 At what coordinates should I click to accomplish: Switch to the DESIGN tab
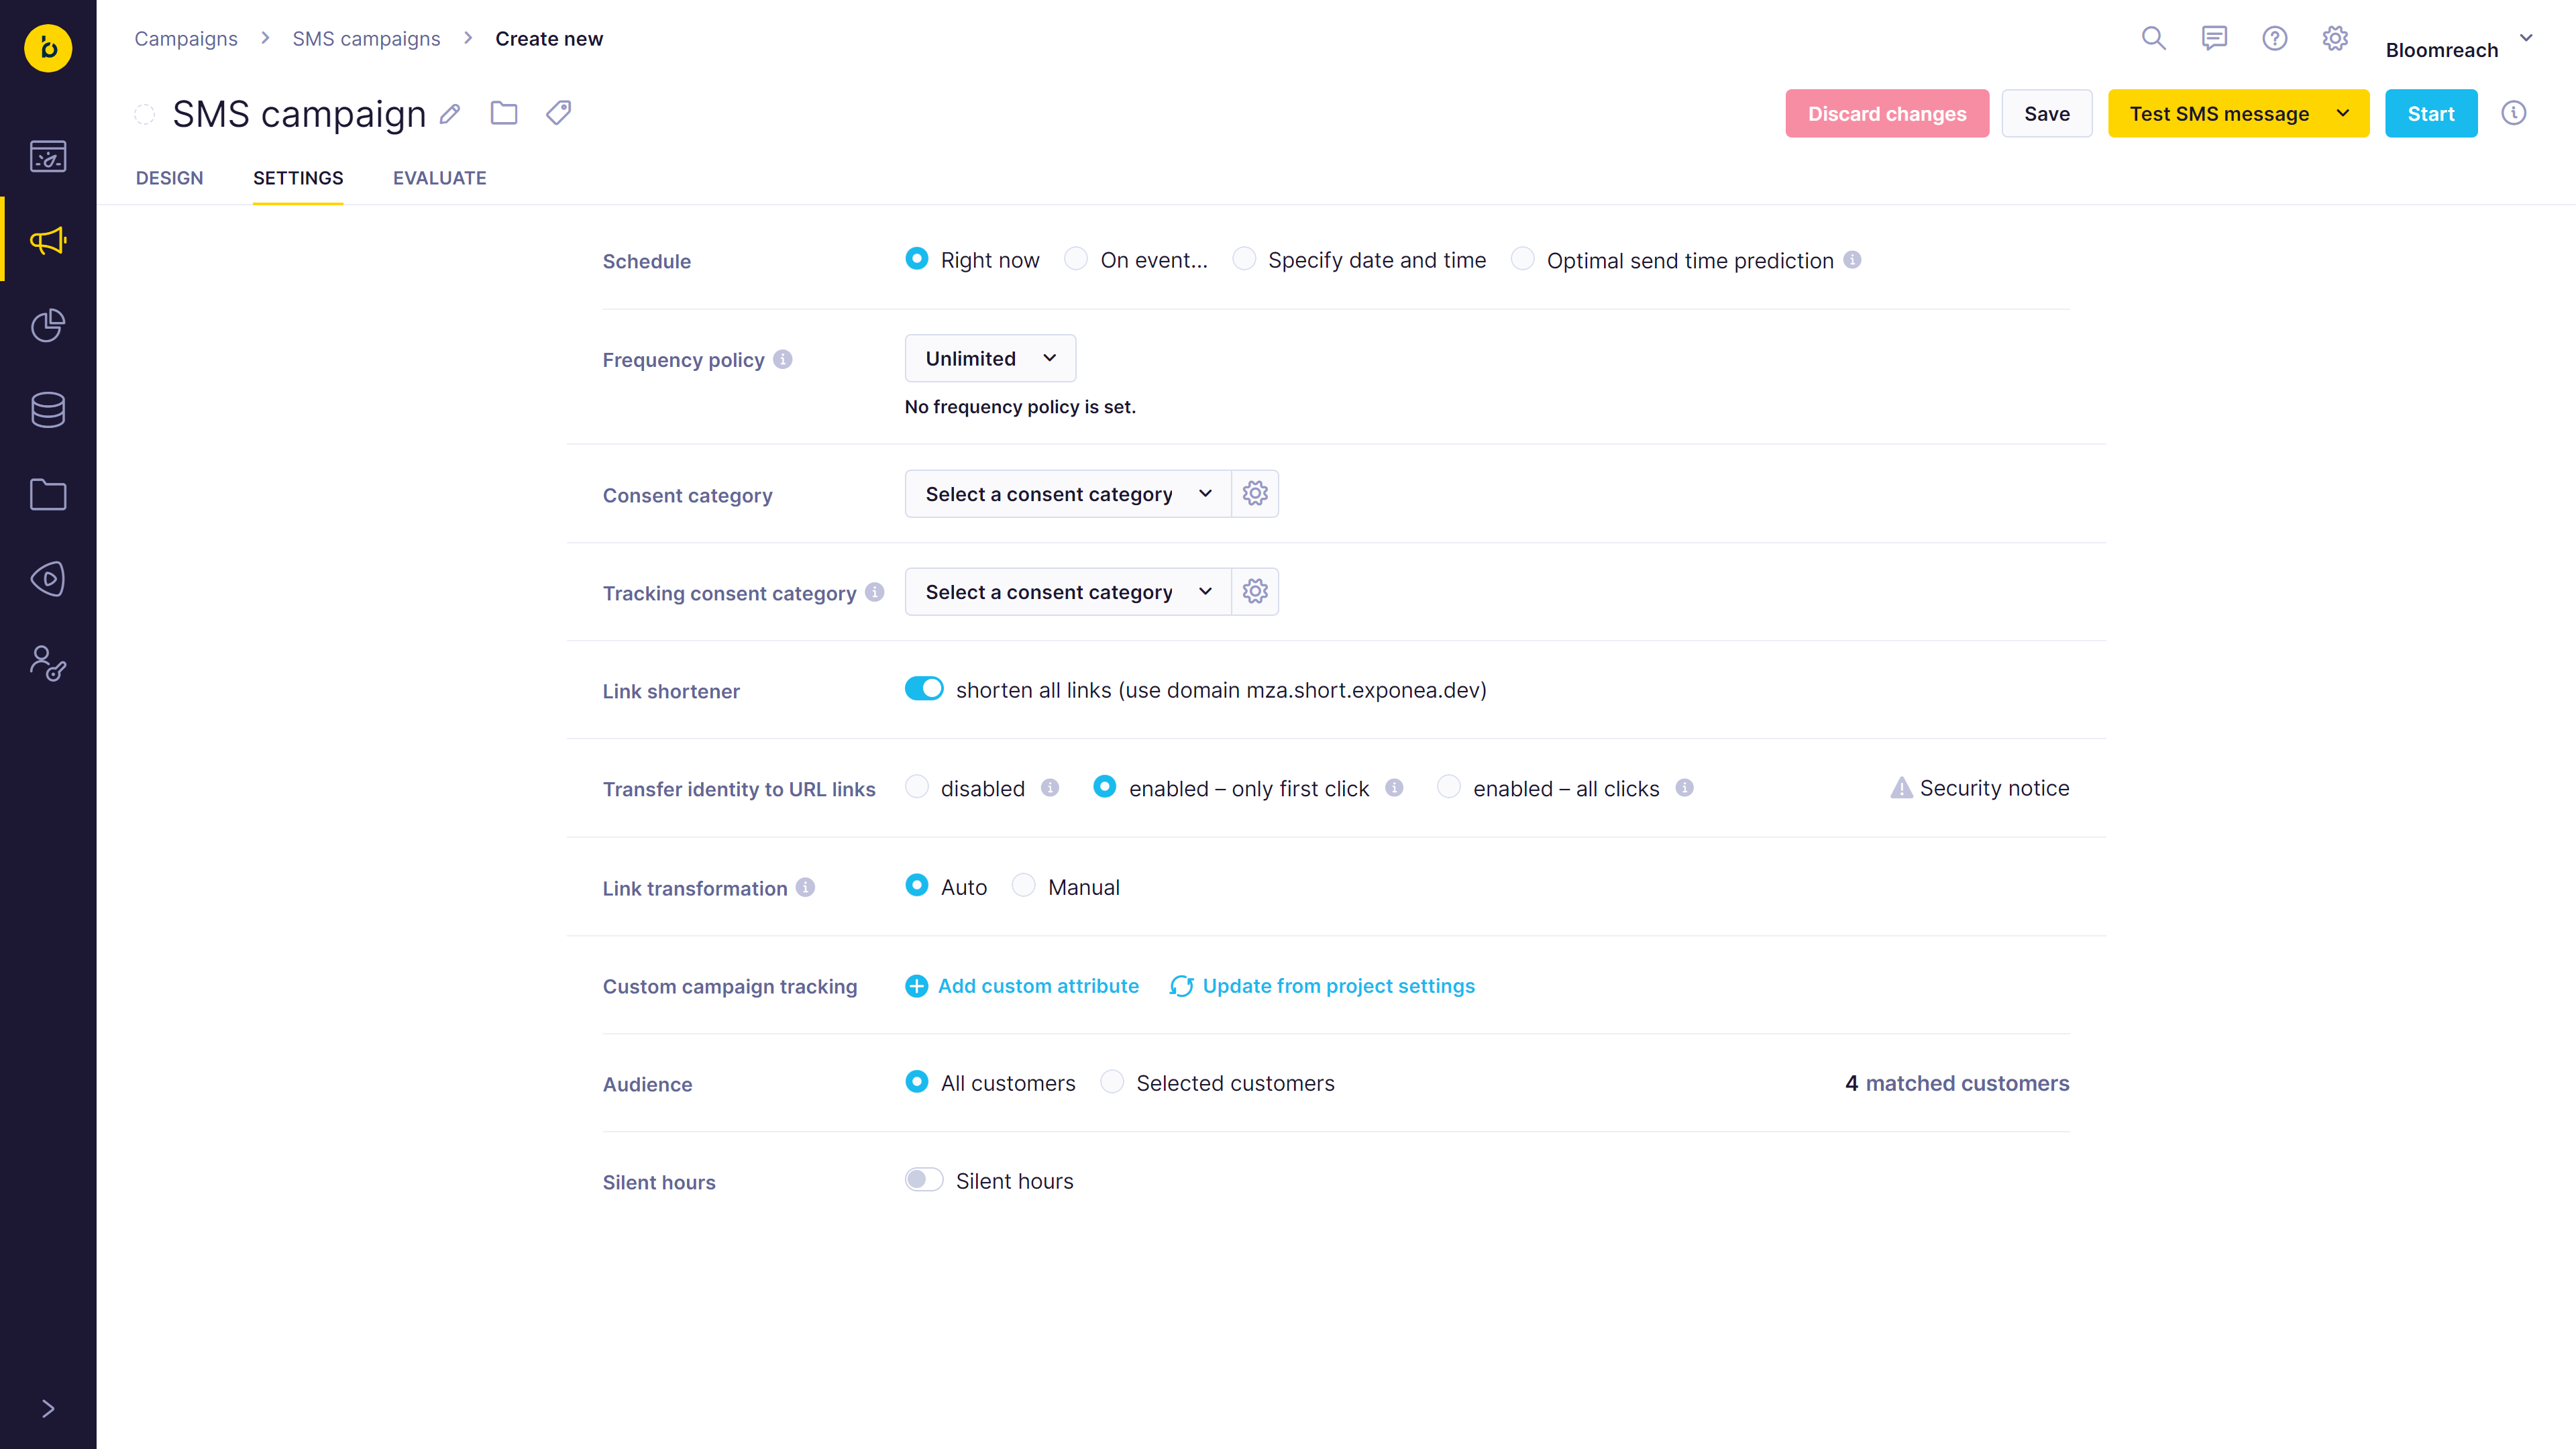[169, 178]
